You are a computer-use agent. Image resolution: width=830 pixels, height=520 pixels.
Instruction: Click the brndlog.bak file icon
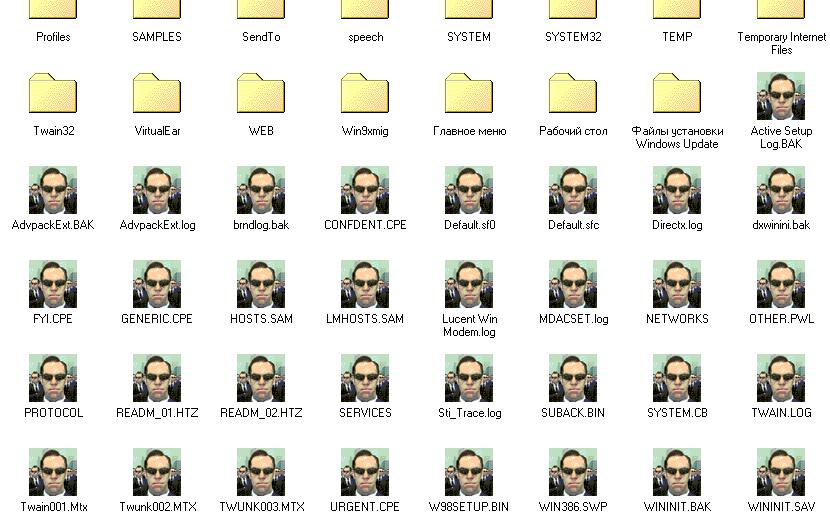tap(261, 190)
